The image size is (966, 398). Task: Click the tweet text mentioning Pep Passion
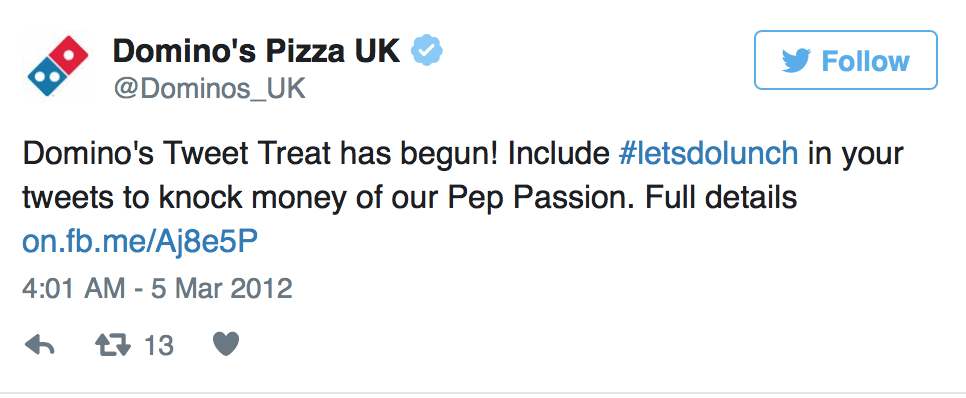(462, 197)
